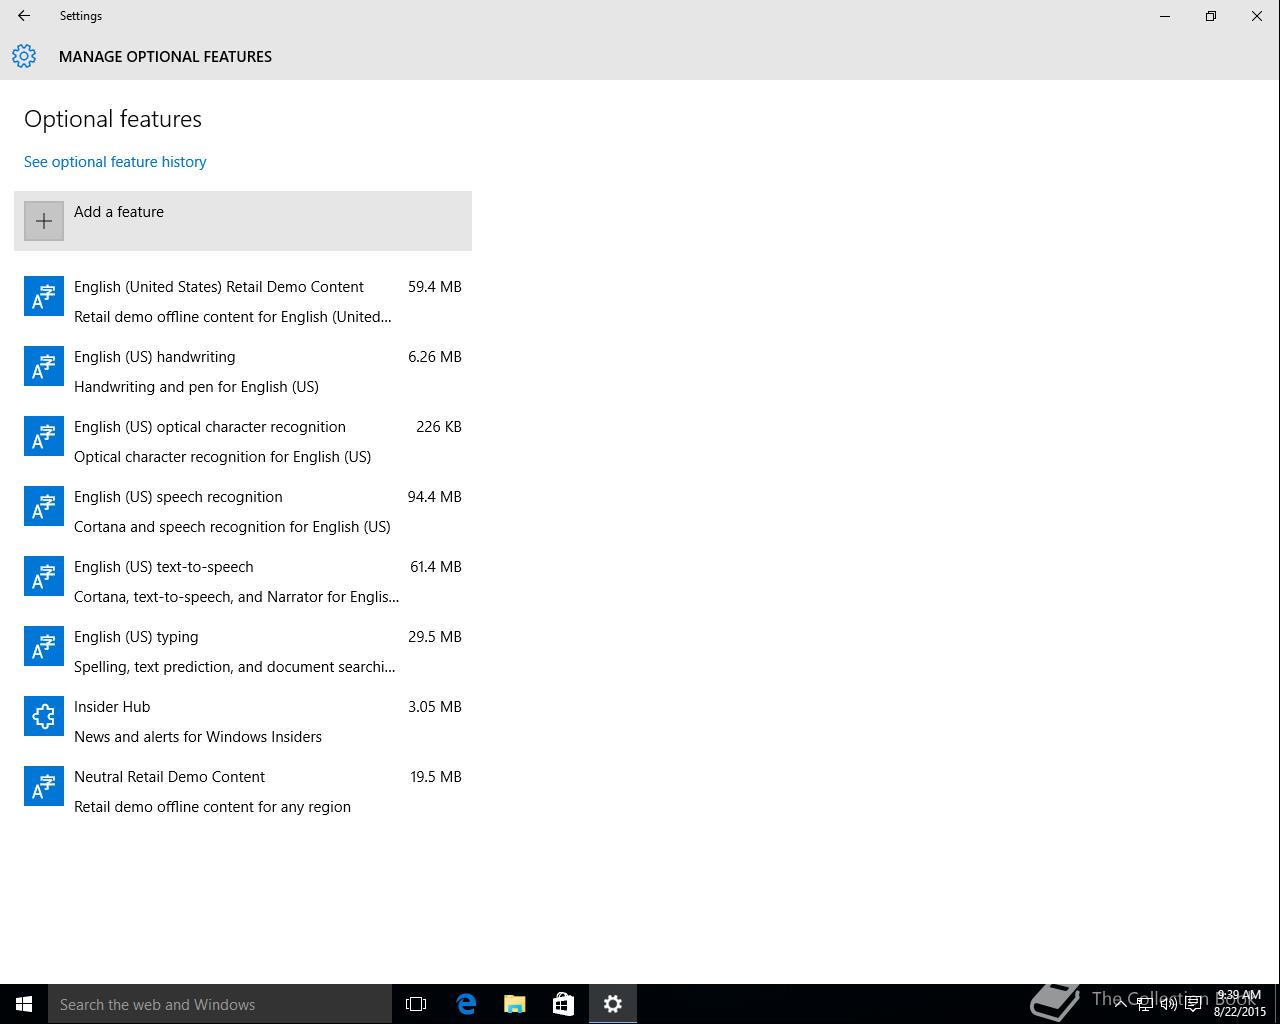Open the Action Center notifications icon
The width and height of the screenshot is (1280, 1024).
click(x=1193, y=1004)
